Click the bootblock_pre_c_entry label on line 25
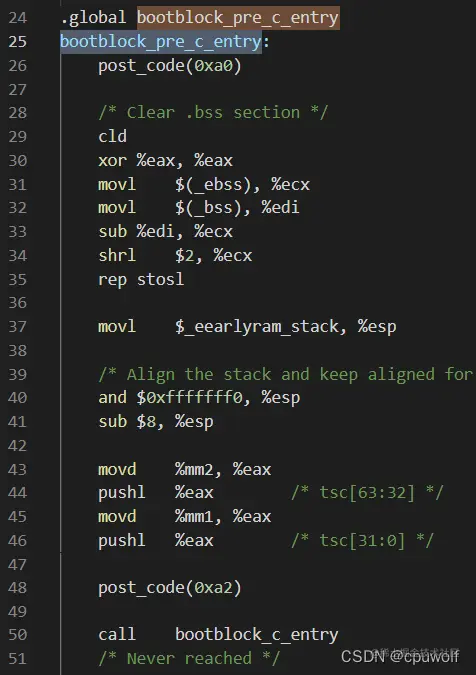The height and width of the screenshot is (675, 476). coord(161,42)
